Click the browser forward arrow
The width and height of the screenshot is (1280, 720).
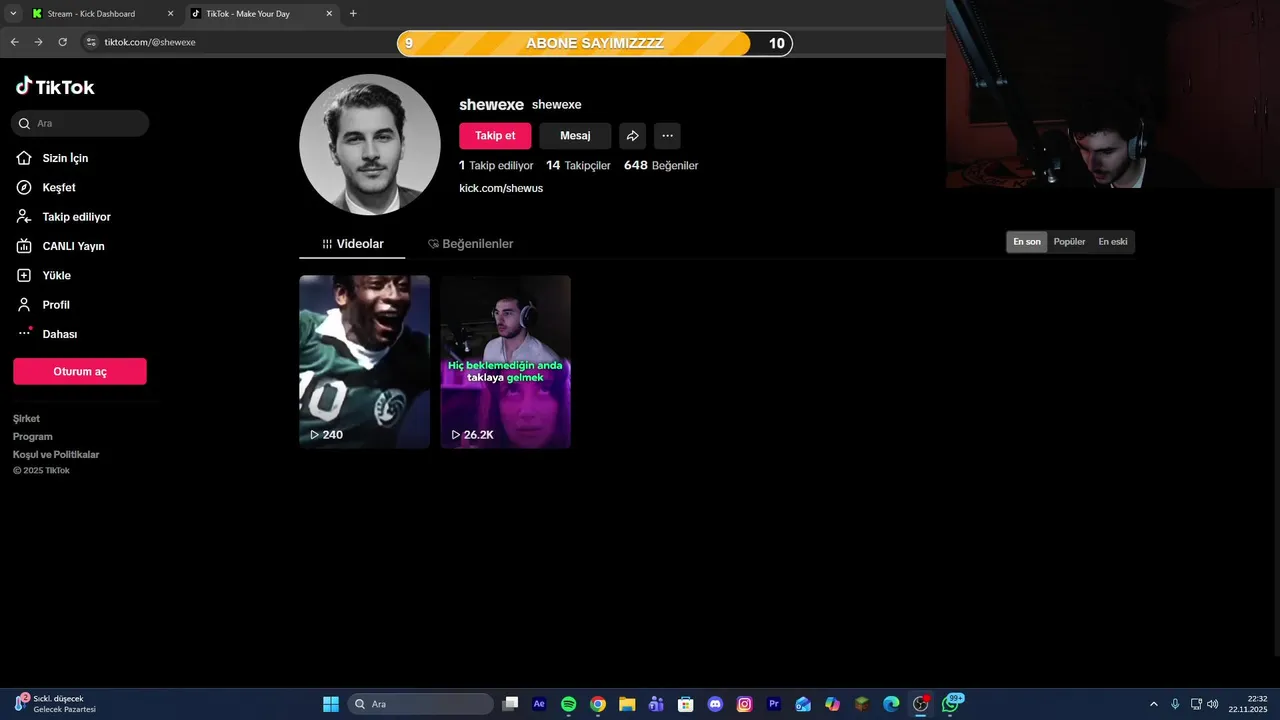[38, 42]
